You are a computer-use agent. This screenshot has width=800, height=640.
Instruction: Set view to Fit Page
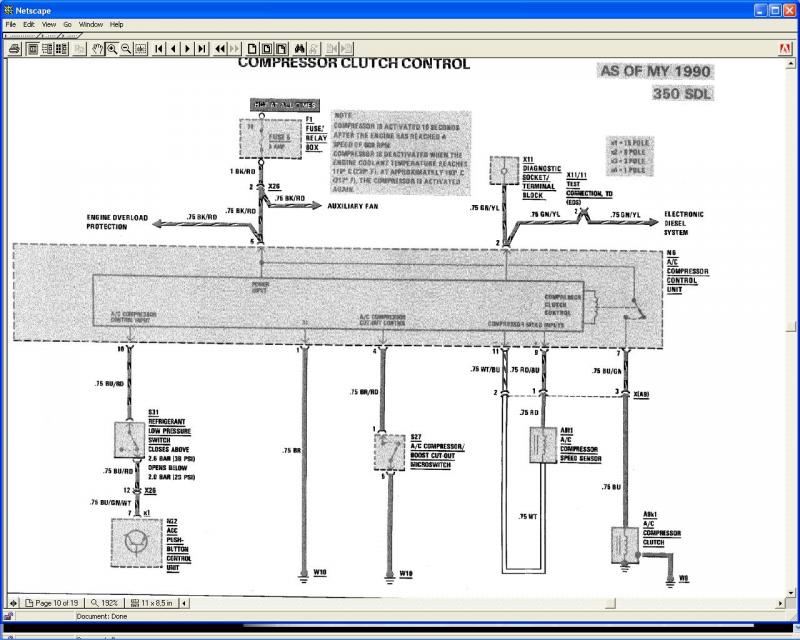tap(267, 49)
